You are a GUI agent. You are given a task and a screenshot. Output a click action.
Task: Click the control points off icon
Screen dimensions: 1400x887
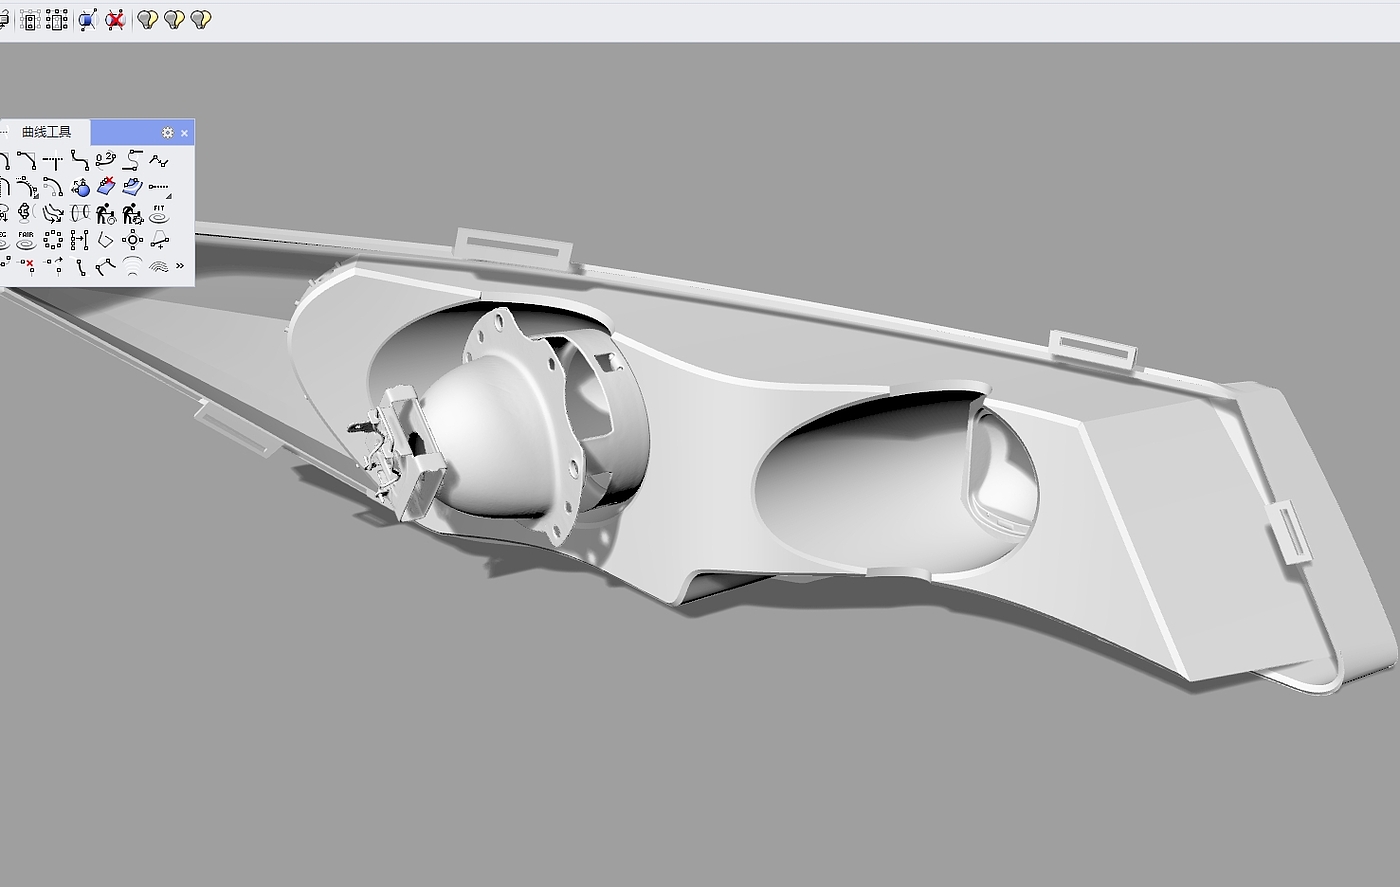click(x=57, y=19)
